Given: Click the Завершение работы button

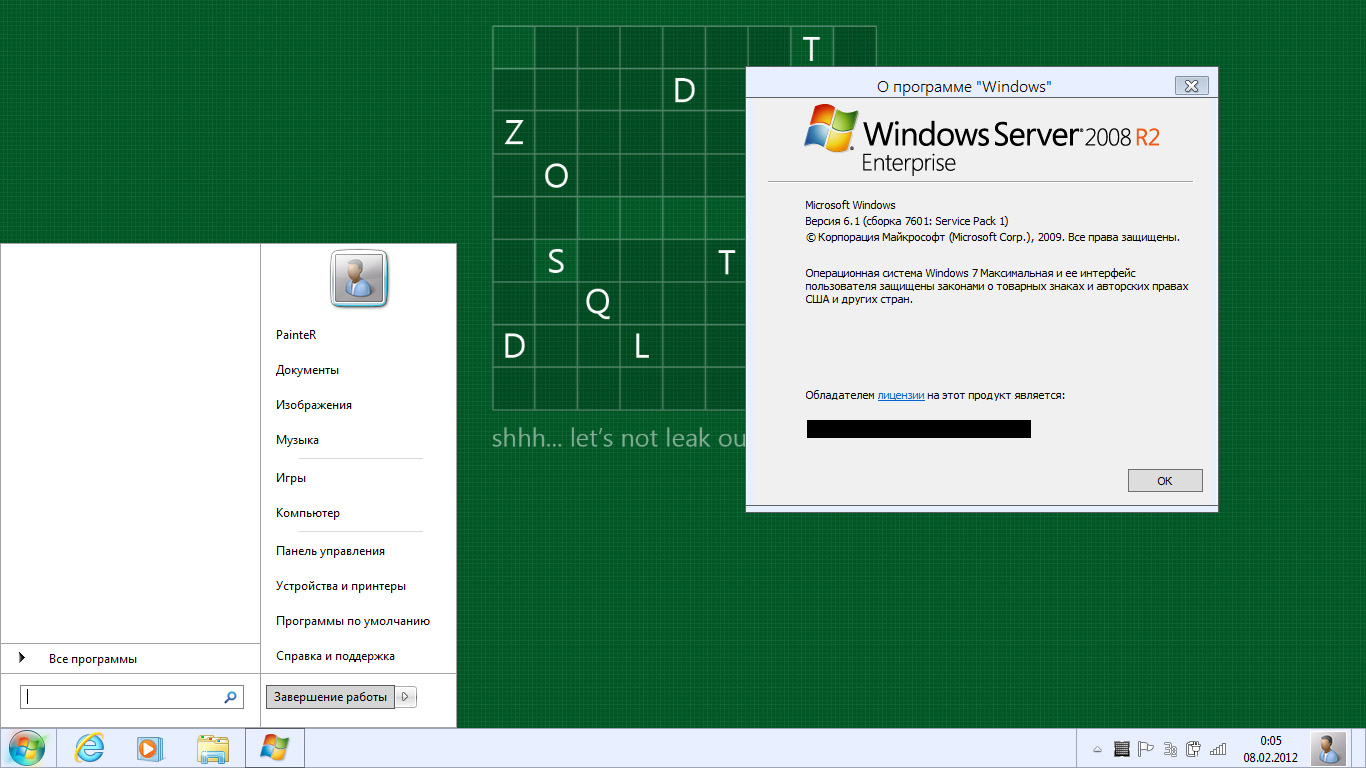Looking at the screenshot, I should pos(330,697).
